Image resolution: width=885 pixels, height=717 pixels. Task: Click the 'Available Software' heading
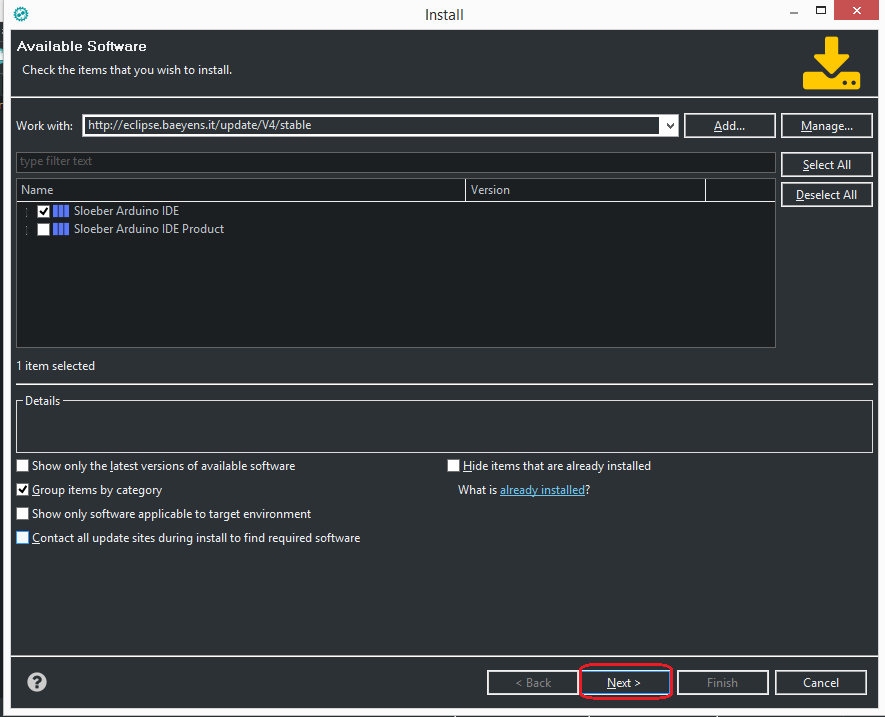pos(82,46)
